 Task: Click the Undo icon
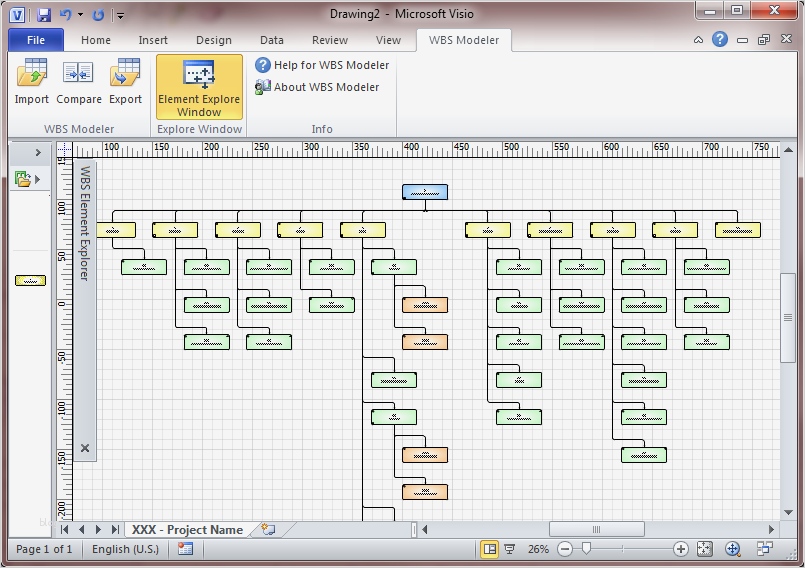click(x=65, y=15)
